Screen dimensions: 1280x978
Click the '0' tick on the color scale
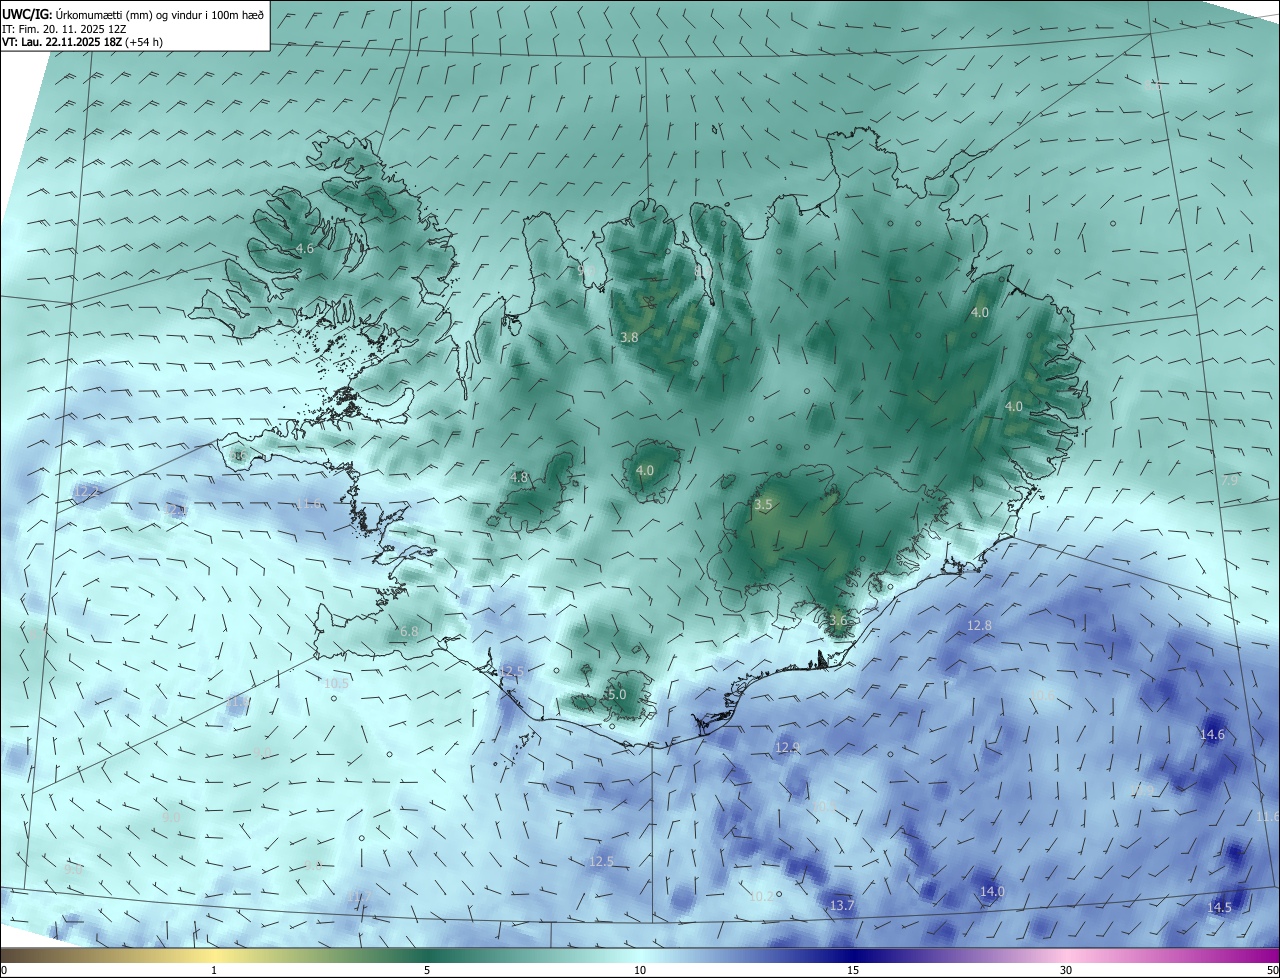[x=3, y=970]
